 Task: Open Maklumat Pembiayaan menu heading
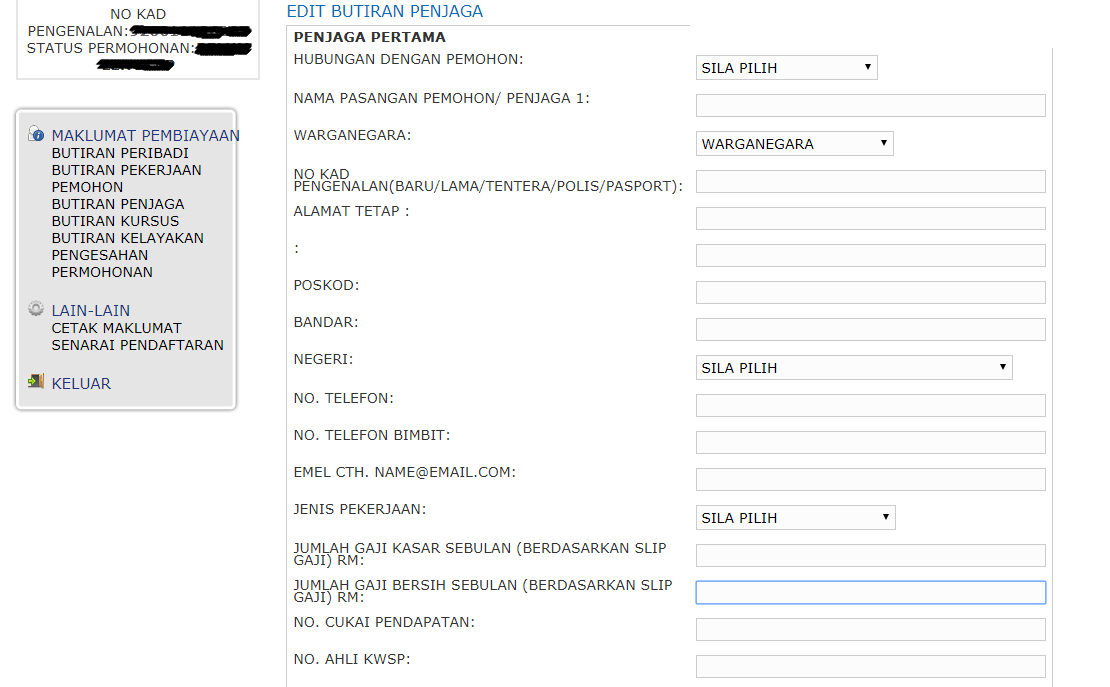[x=145, y=135]
